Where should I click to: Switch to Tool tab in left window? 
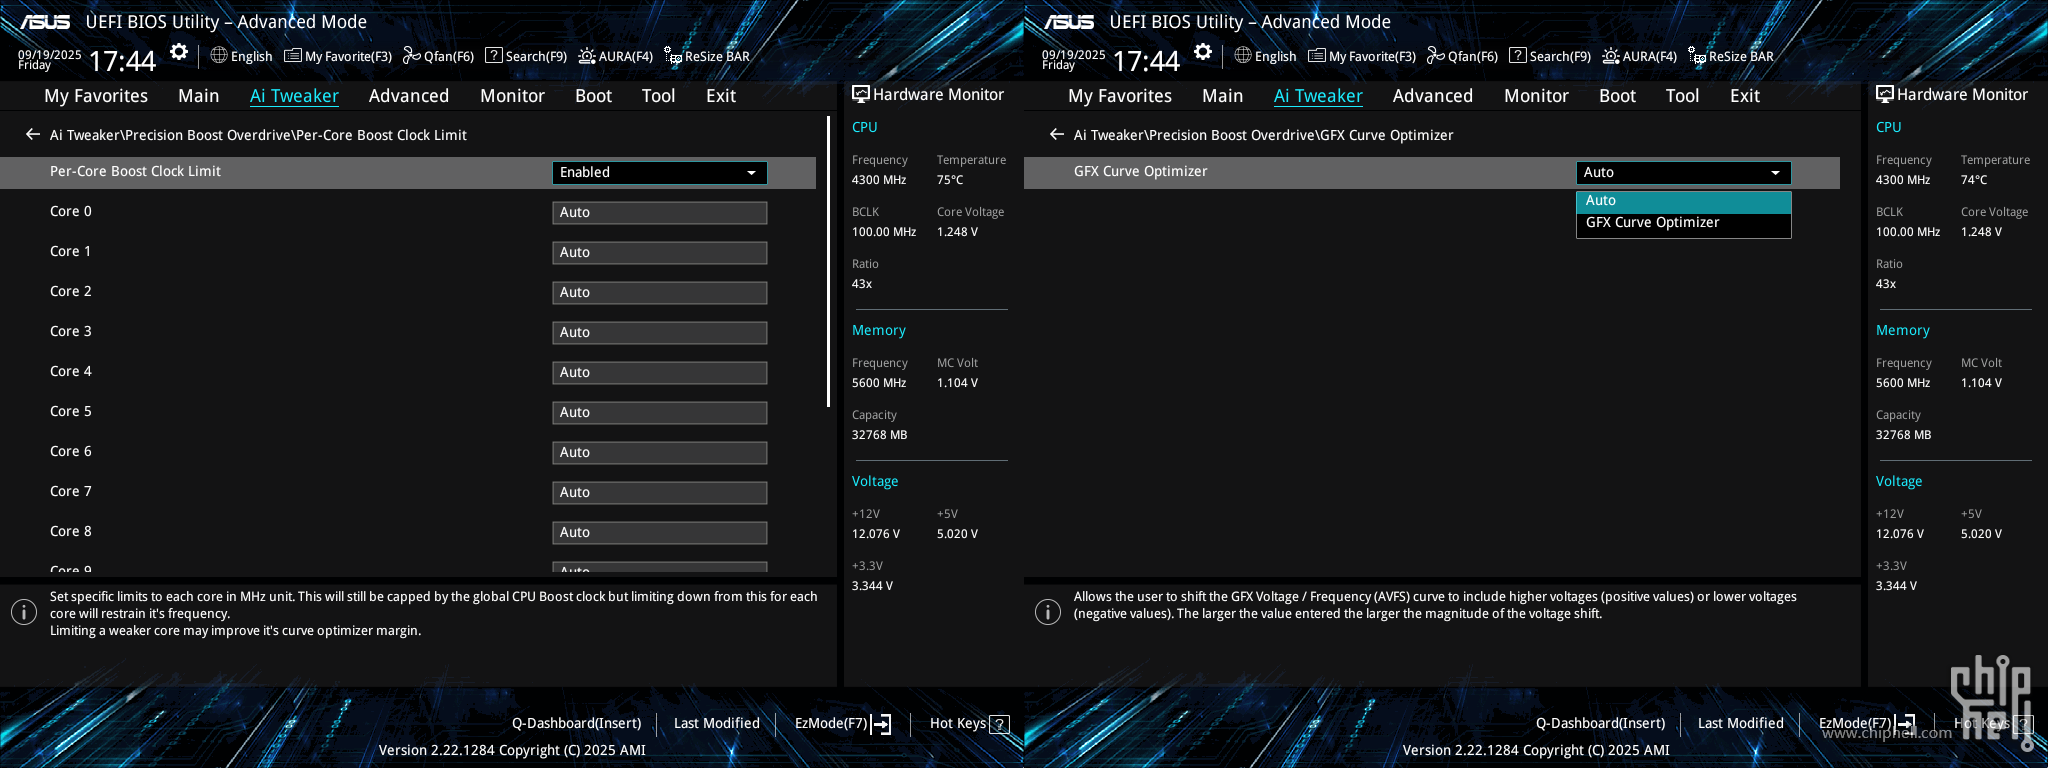pos(659,96)
